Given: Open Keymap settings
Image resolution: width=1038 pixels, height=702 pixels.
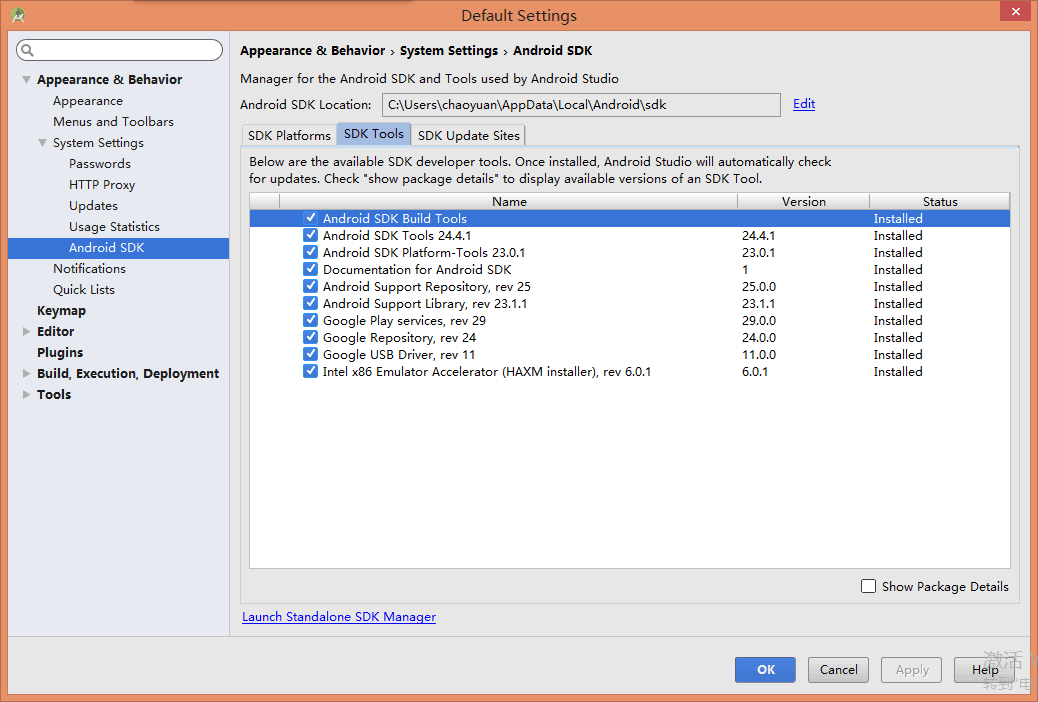Looking at the screenshot, I should point(62,311).
